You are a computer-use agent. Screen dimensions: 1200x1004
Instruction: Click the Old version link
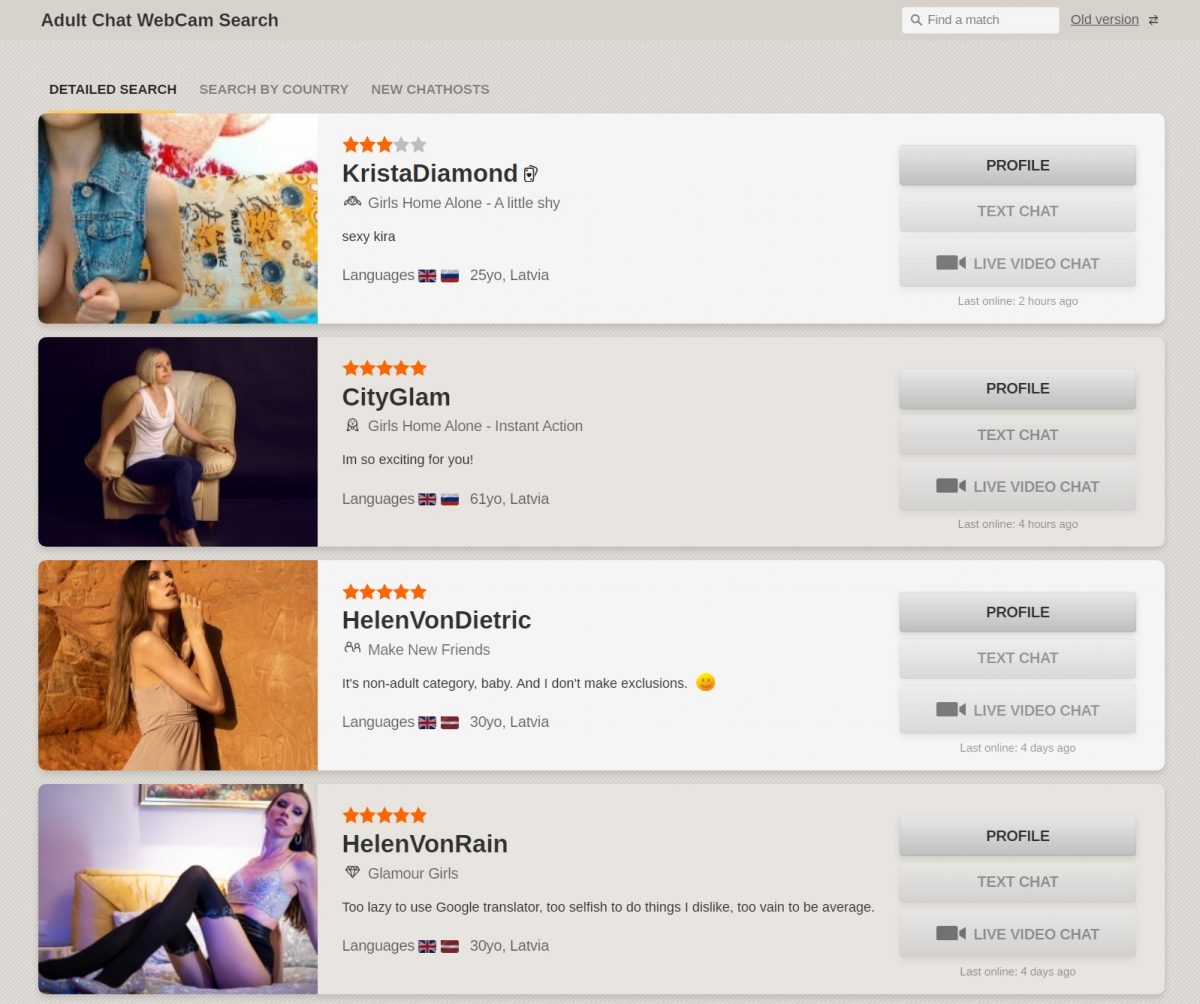click(1104, 20)
